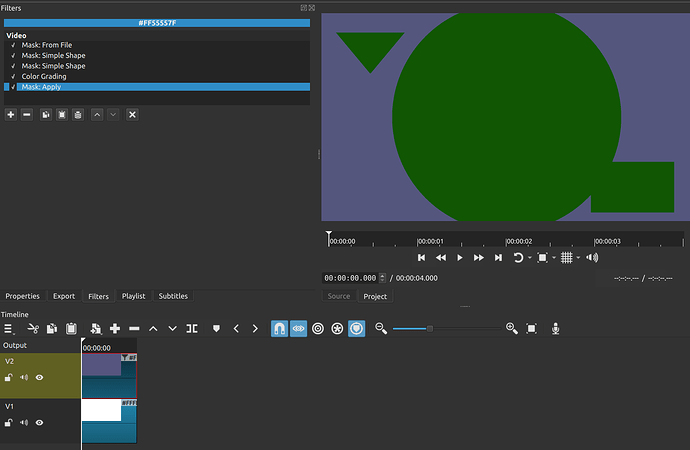Toggle zoom fit in player
The height and width of the screenshot is (450, 690).
(543, 258)
